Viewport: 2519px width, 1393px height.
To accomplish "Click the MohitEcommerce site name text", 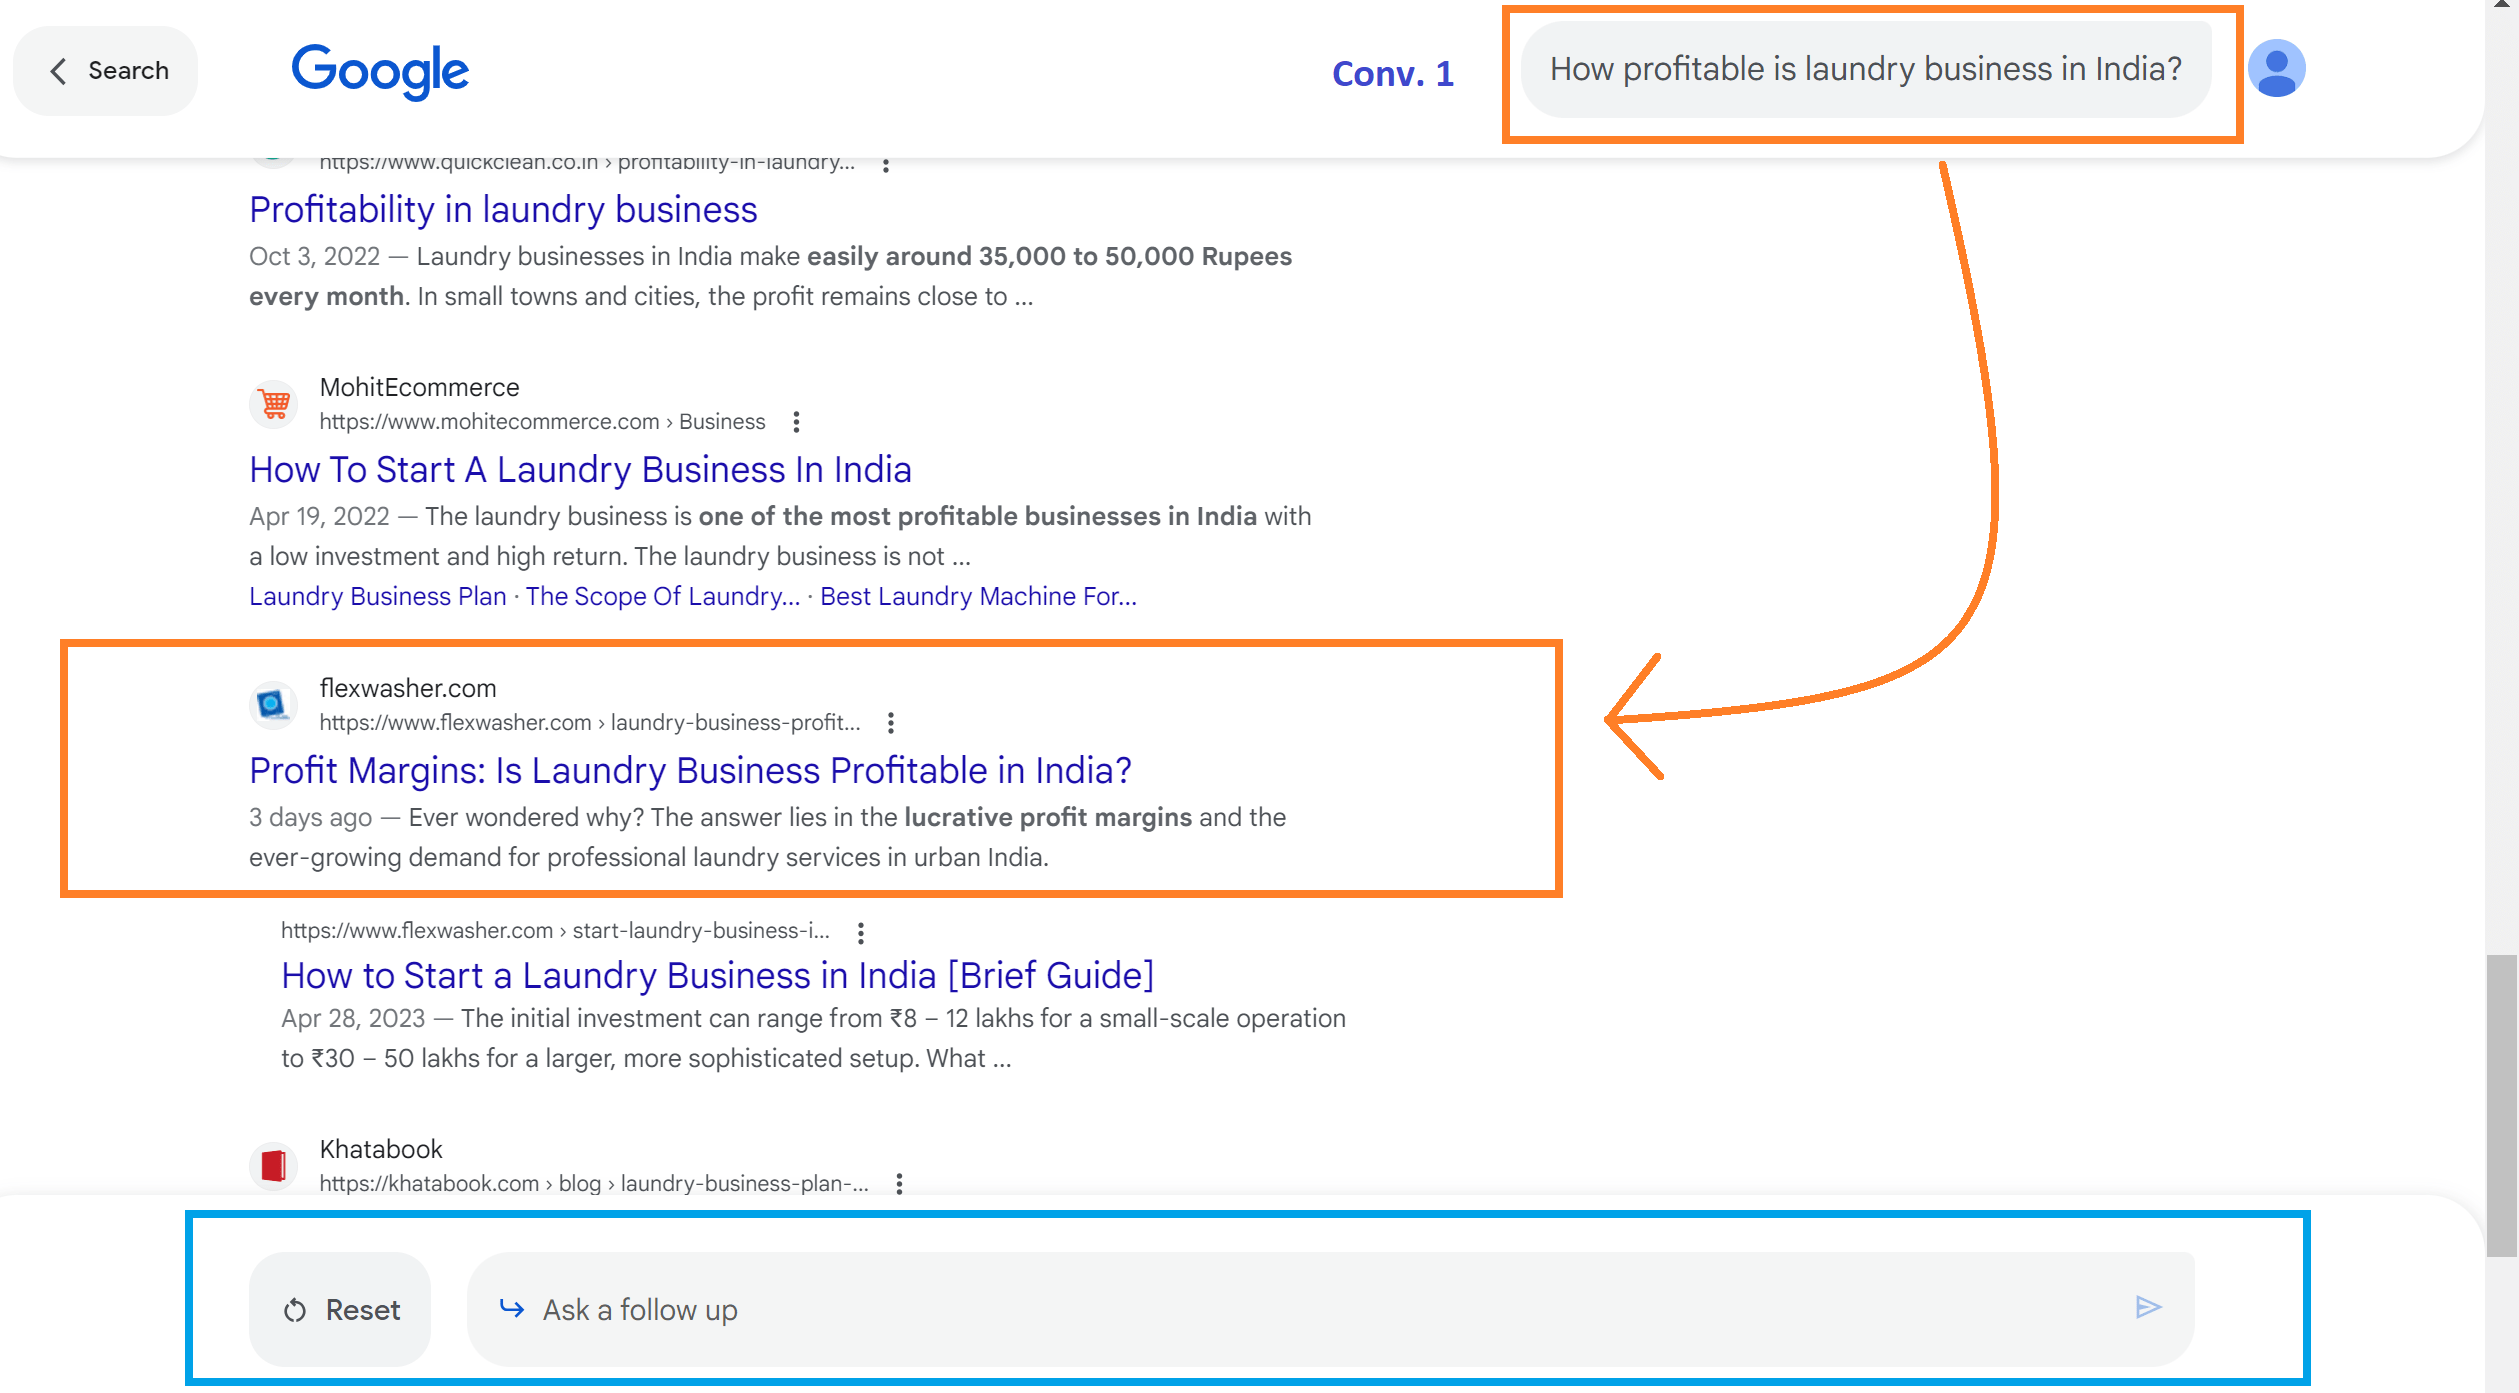I will coord(419,387).
